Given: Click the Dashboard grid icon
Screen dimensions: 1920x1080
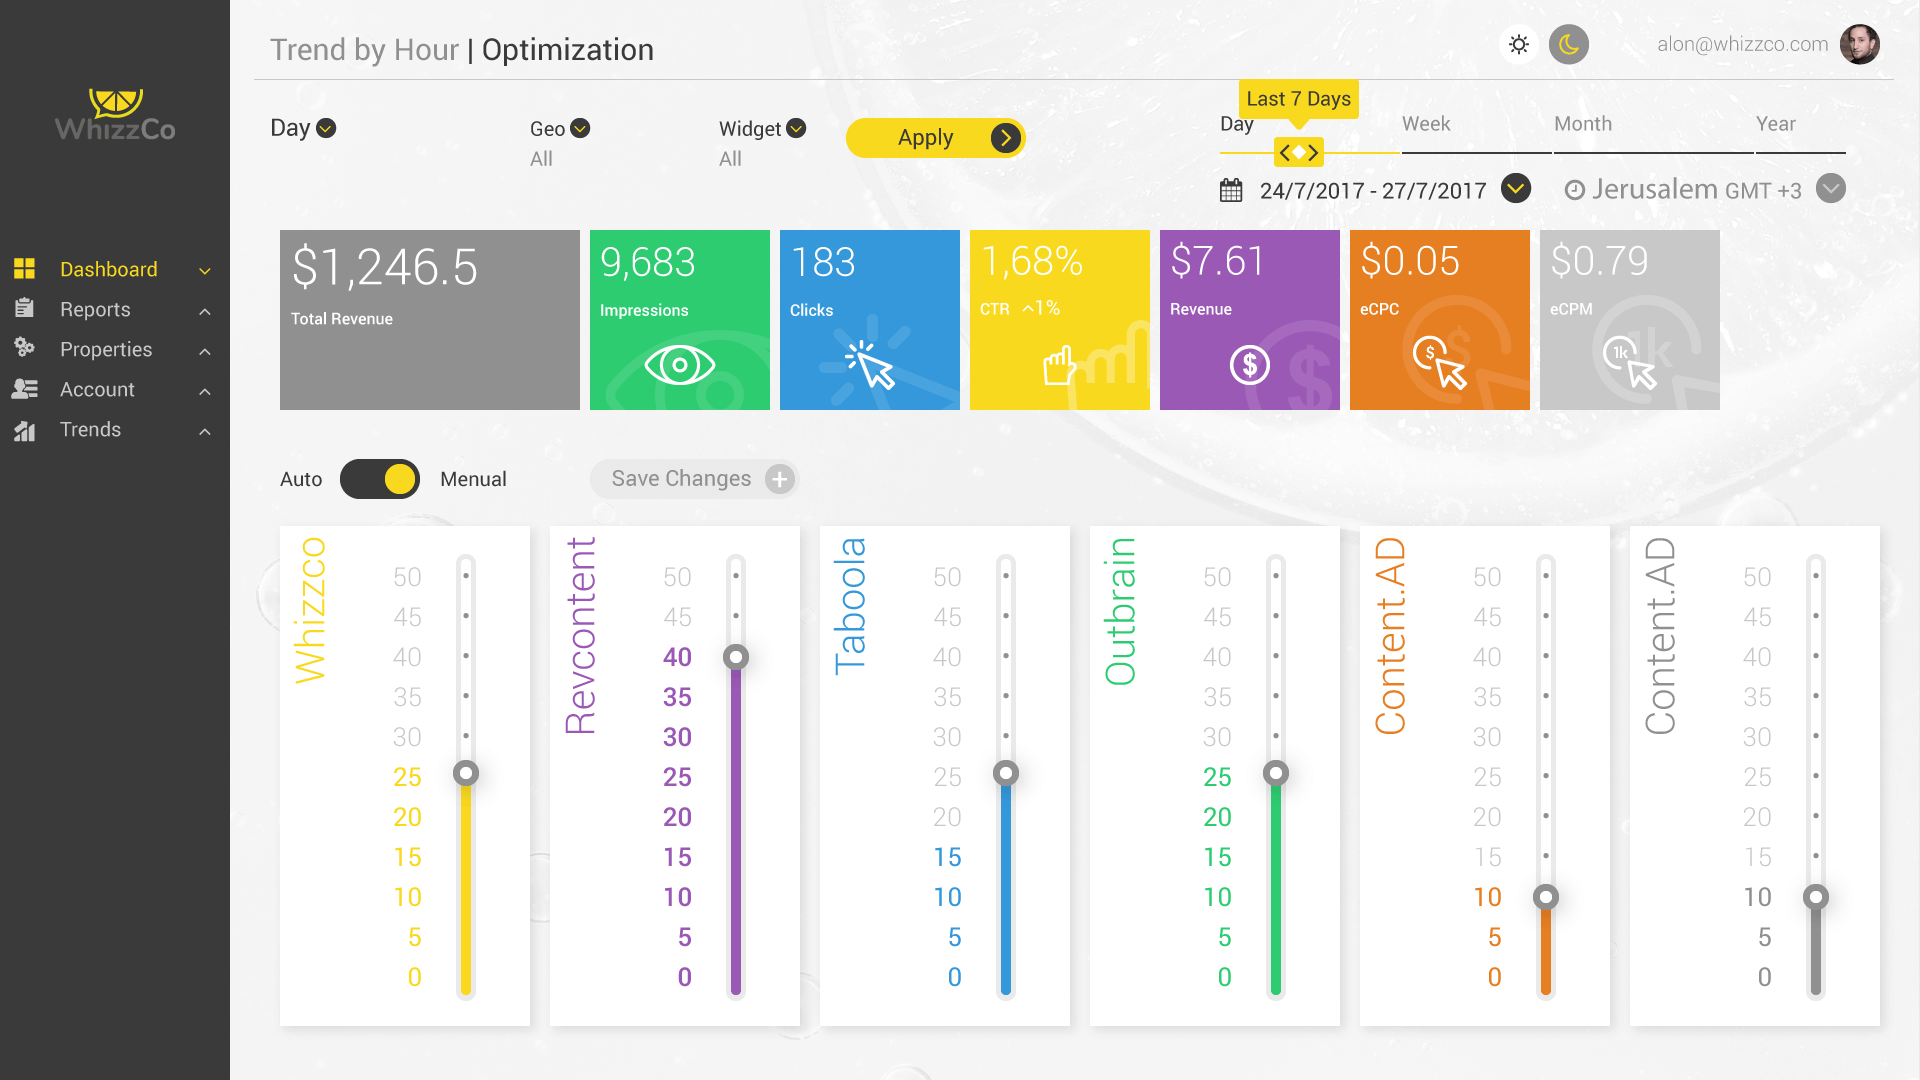Looking at the screenshot, I should 24,268.
